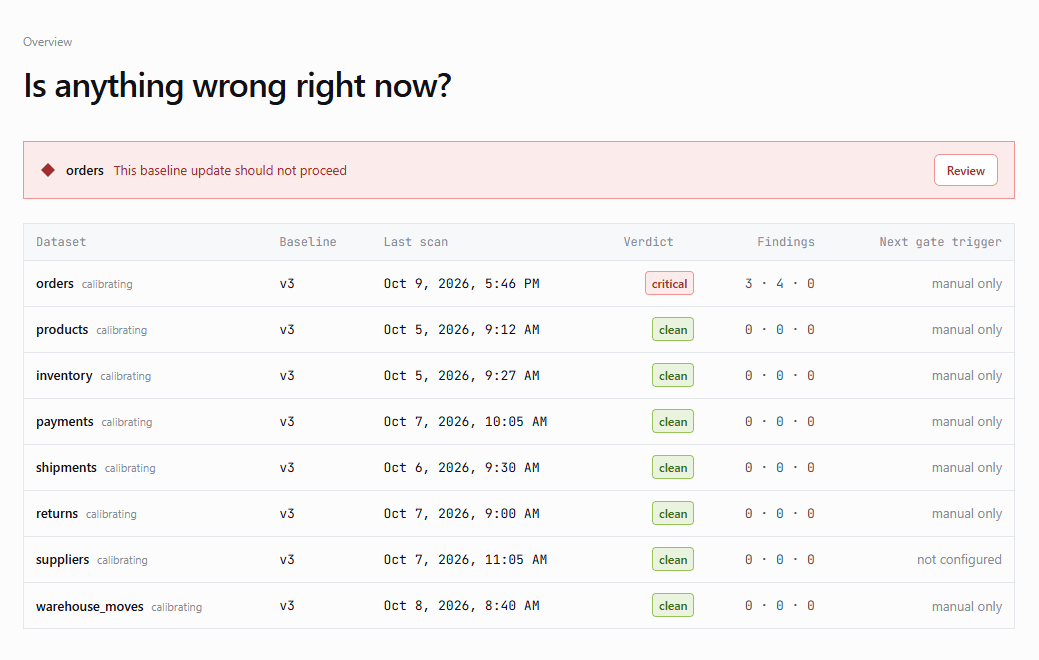Click the clean badge for payments
Viewport: 1039px width, 660px height.
673,421
